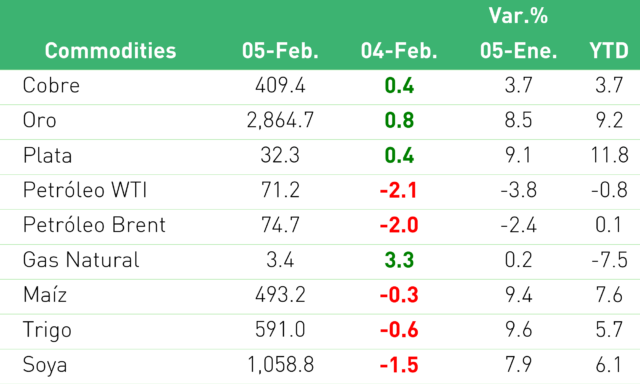Viewport: 640px width, 384px height.
Task: Click the 04-Feb. column header
Action: point(399,51)
